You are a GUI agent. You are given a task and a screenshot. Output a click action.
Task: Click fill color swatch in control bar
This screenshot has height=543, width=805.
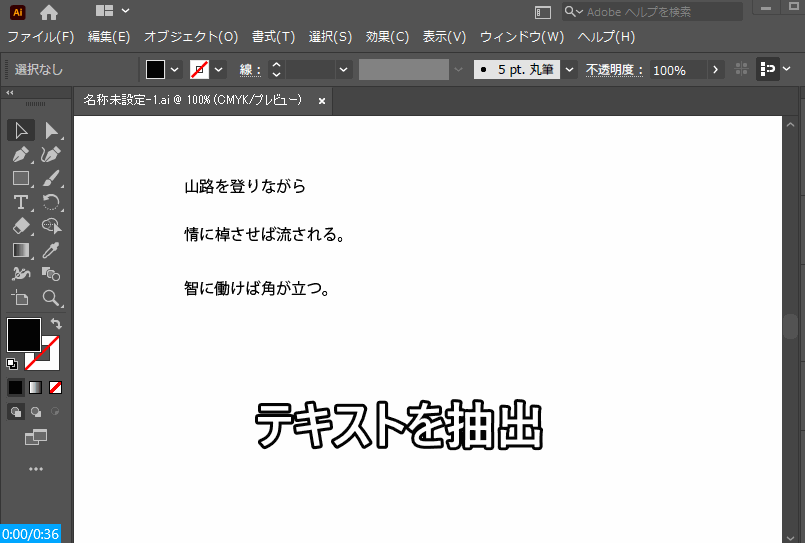(156, 69)
